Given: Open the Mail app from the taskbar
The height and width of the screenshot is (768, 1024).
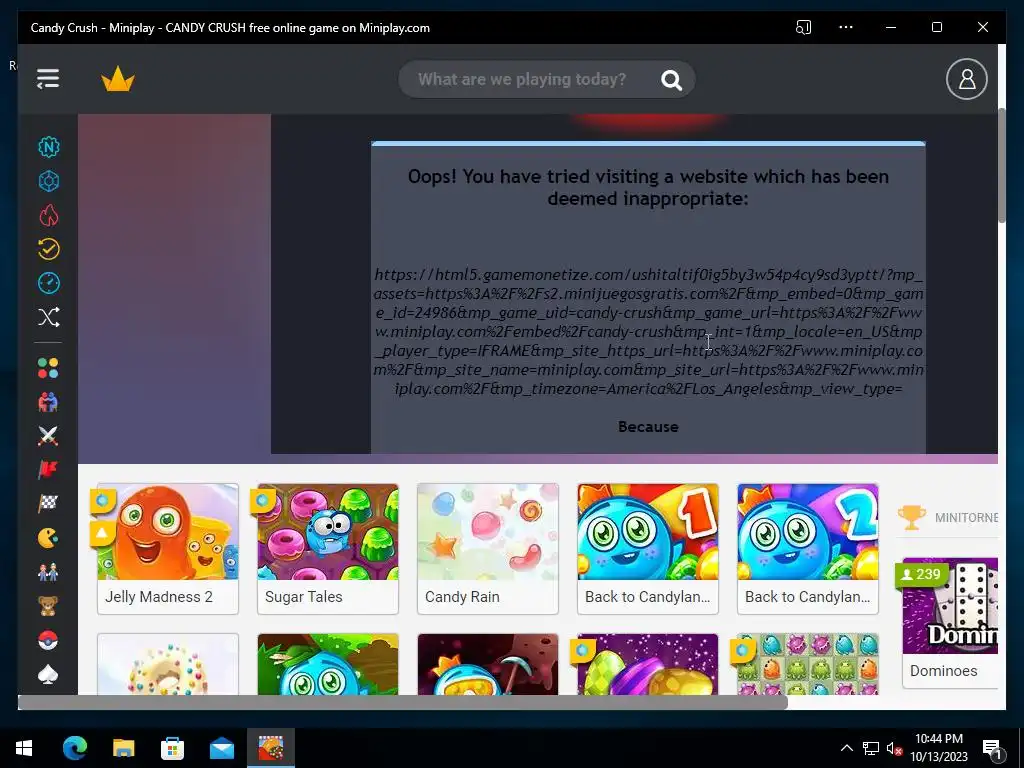Looking at the screenshot, I should coord(221,748).
